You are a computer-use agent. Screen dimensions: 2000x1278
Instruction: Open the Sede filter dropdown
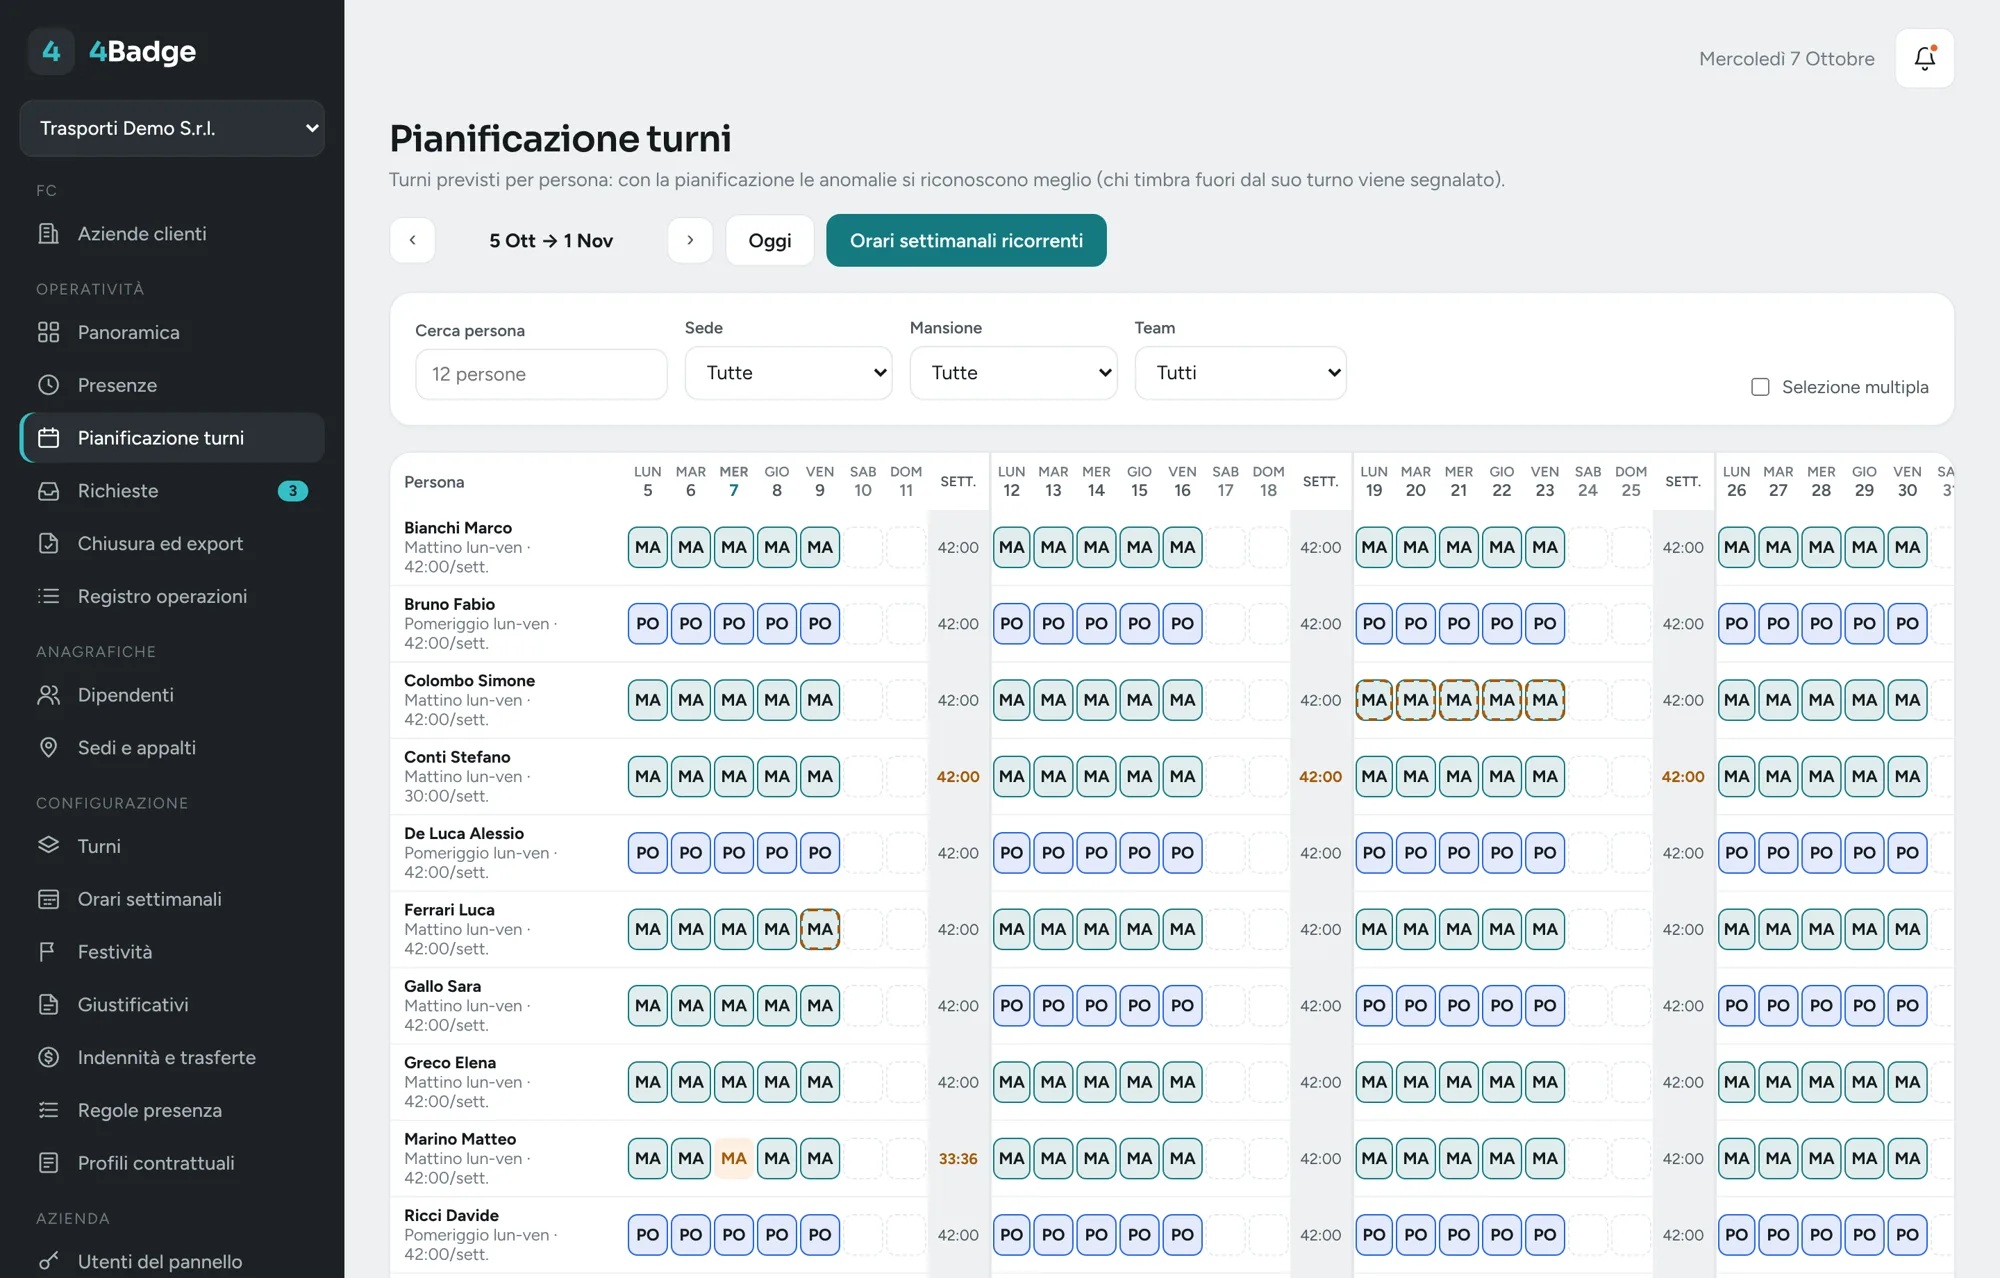coord(788,373)
